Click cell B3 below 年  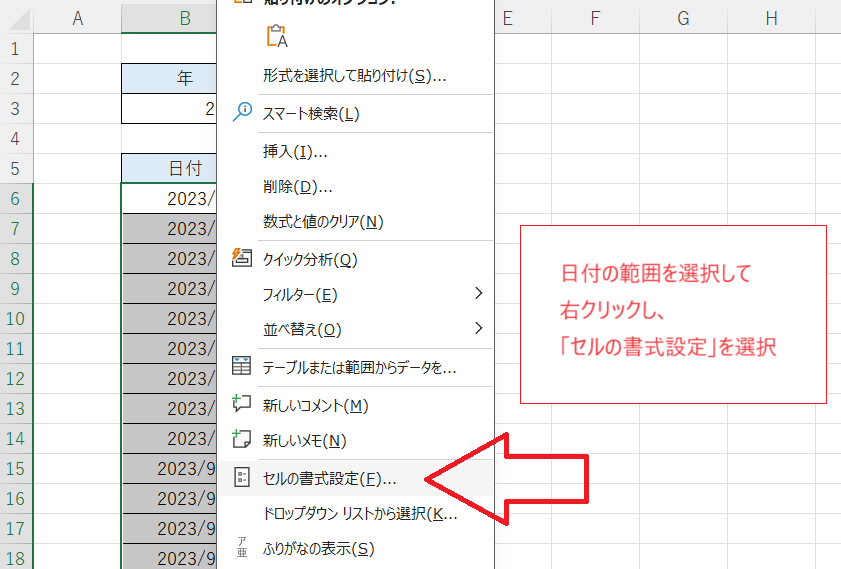(169, 109)
